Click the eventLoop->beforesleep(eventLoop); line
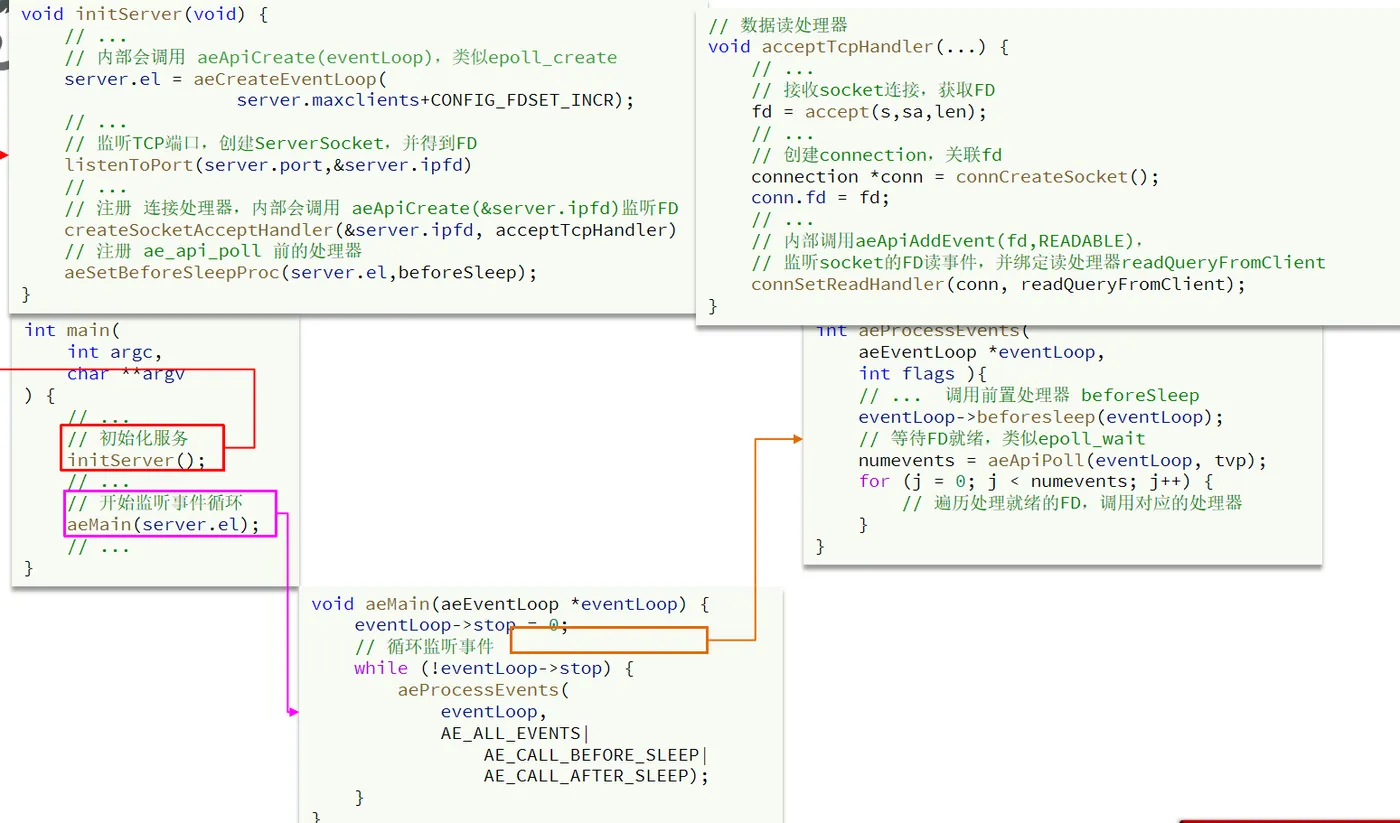The height and width of the screenshot is (823, 1400). point(1041,417)
